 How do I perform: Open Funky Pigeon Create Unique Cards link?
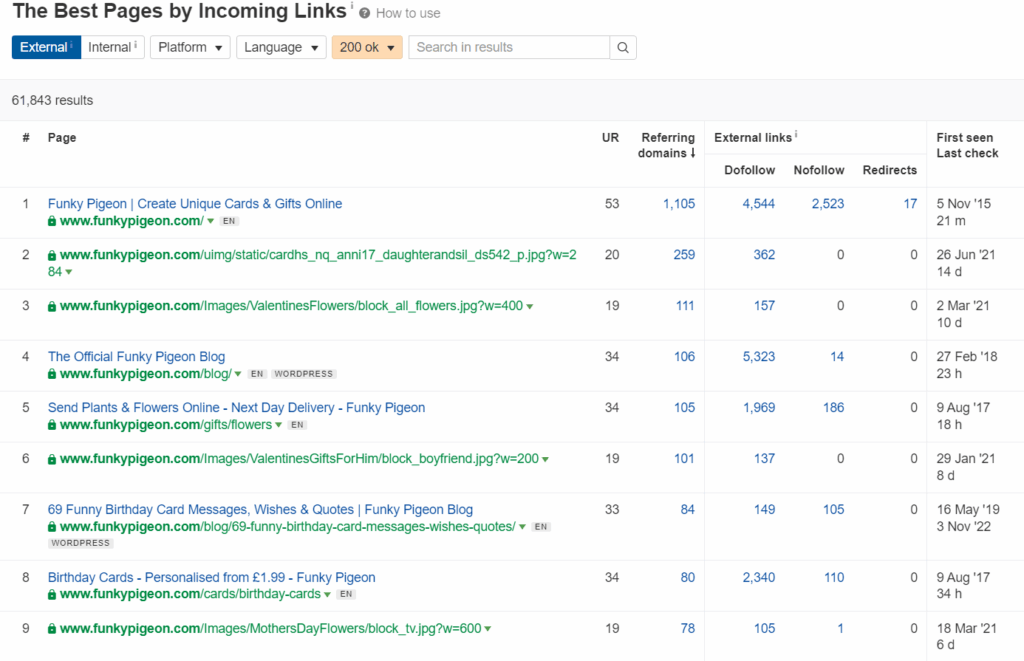(195, 204)
